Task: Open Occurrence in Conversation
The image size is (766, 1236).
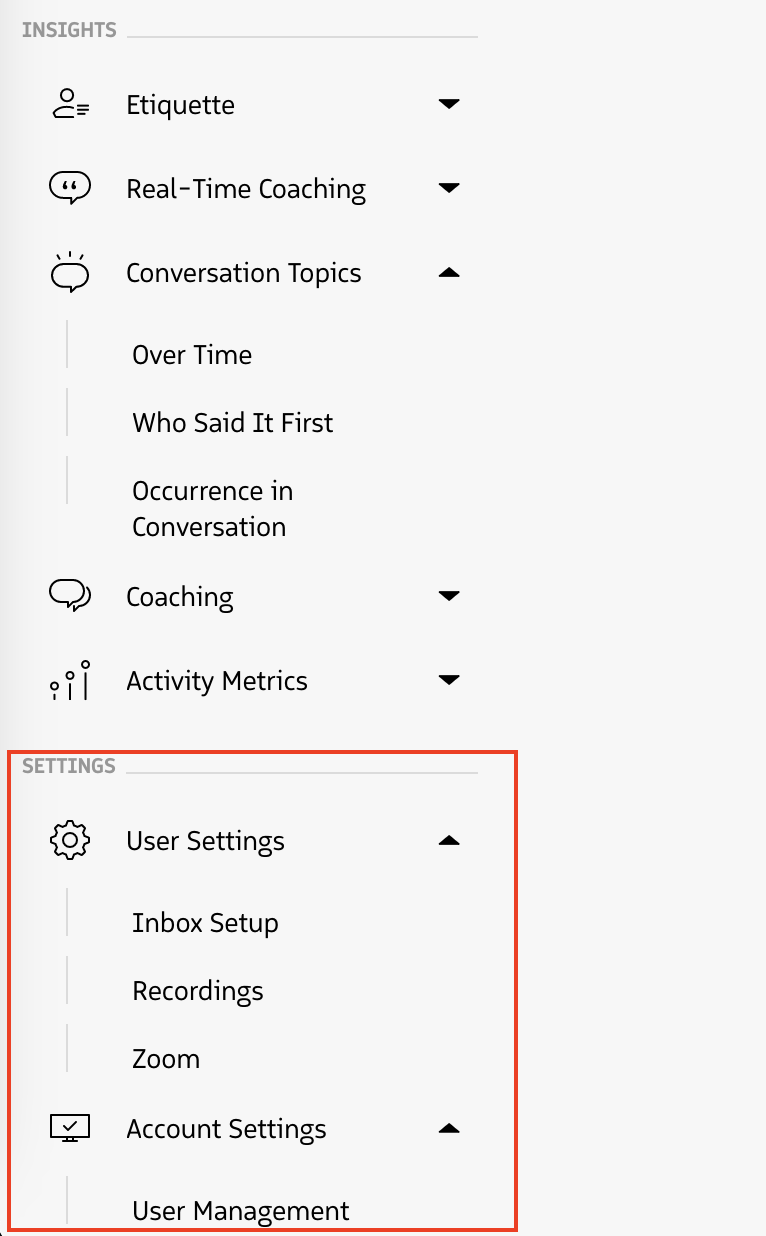Action: pyautogui.click(x=212, y=508)
